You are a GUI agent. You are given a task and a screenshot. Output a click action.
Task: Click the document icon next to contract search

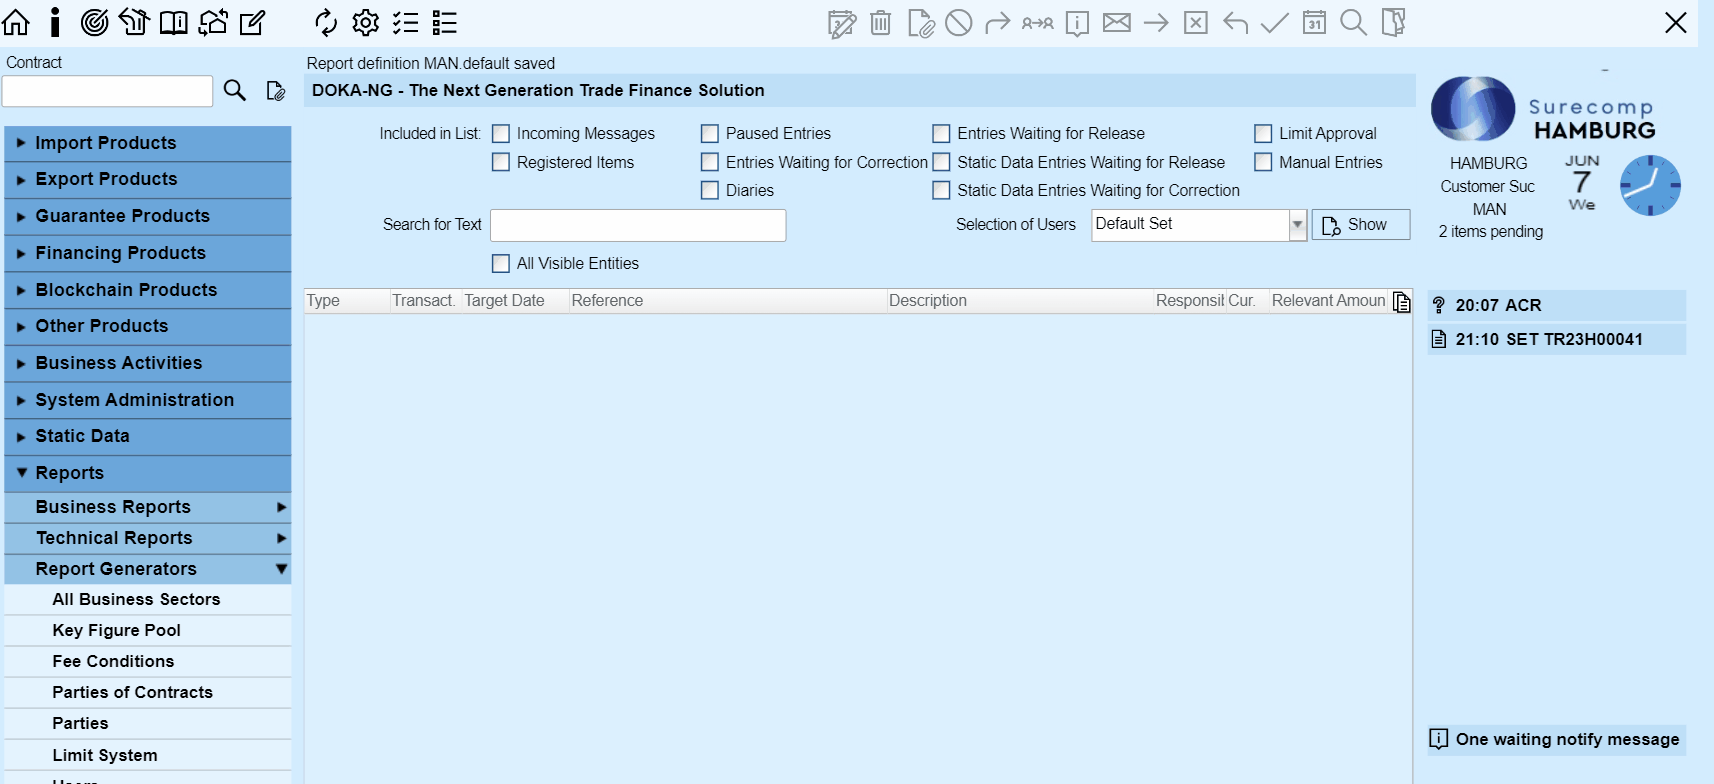(276, 91)
